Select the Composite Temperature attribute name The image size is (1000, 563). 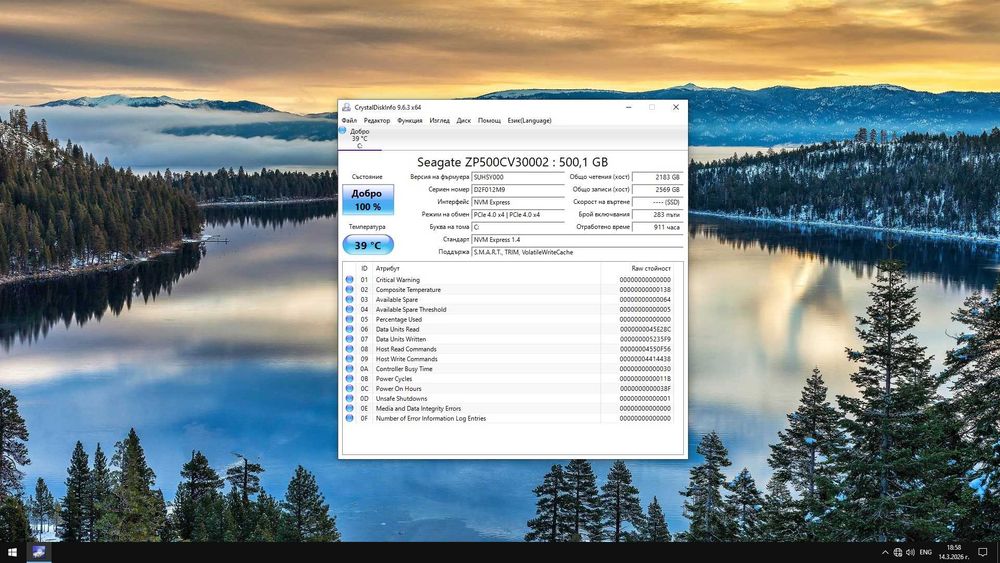coord(408,289)
